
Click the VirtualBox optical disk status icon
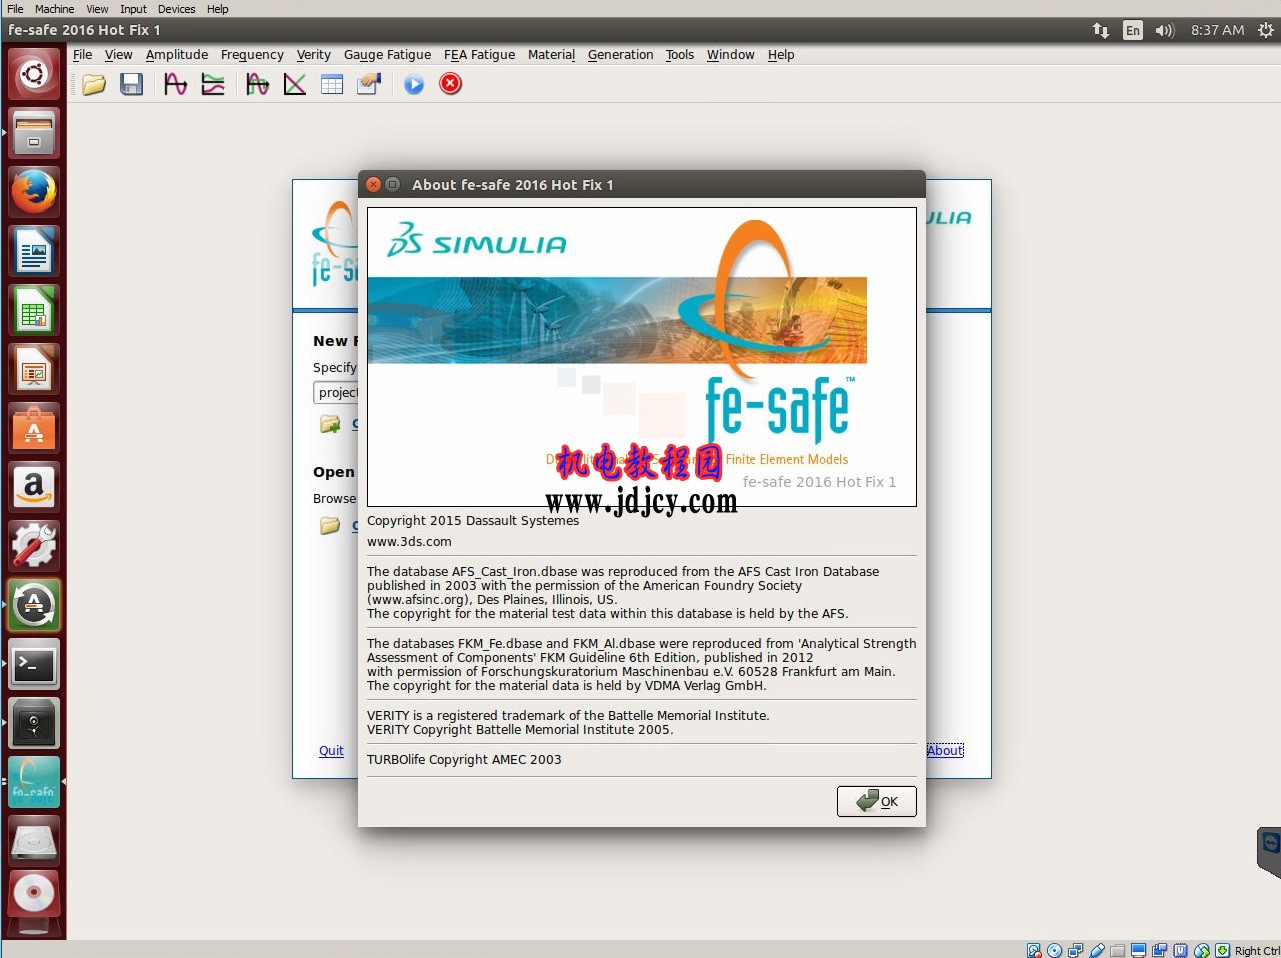pyautogui.click(x=1055, y=950)
